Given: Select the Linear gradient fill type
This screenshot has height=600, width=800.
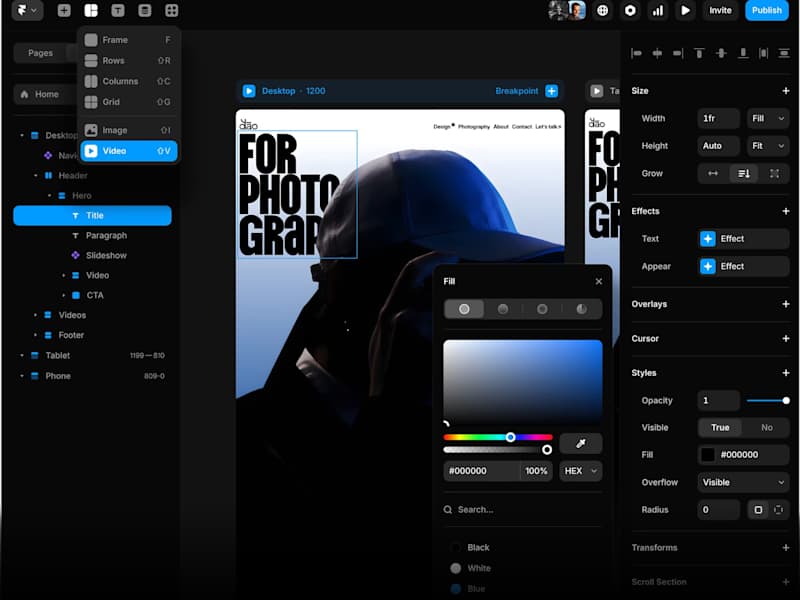Looking at the screenshot, I should click(x=503, y=309).
